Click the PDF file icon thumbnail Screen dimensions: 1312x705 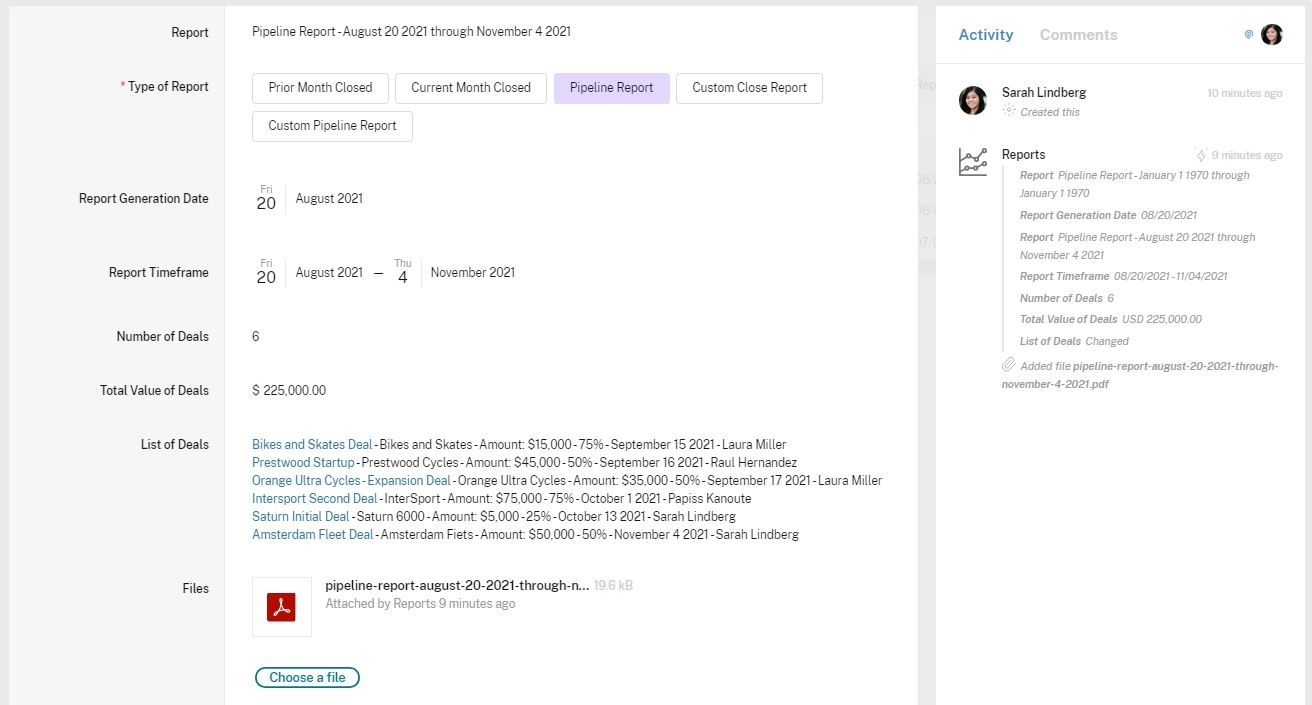pos(281,607)
